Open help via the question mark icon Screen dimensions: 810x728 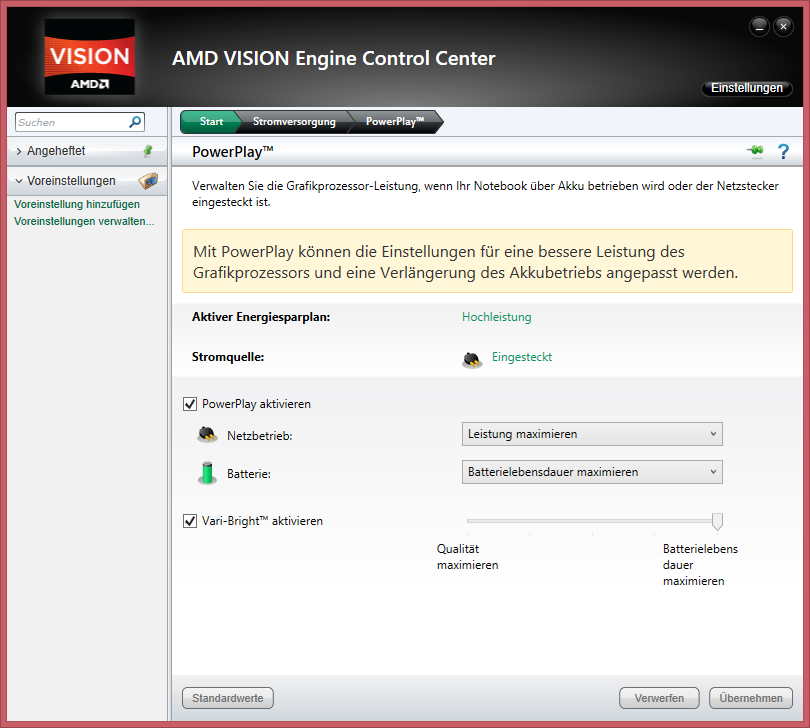783,151
